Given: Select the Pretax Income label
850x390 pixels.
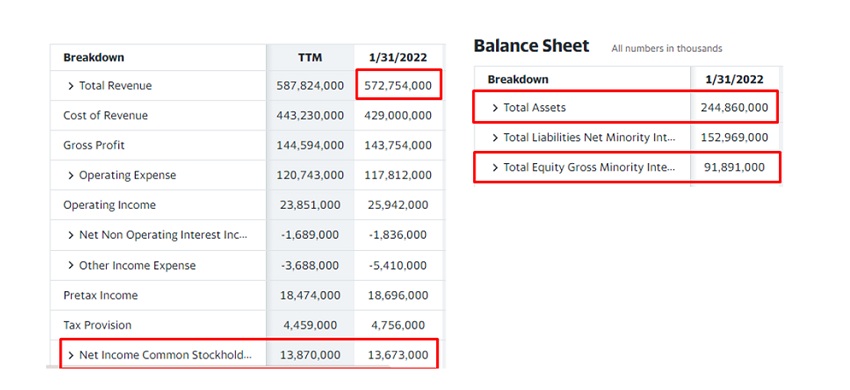Looking at the screenshot, I should (x=101, y=295).
